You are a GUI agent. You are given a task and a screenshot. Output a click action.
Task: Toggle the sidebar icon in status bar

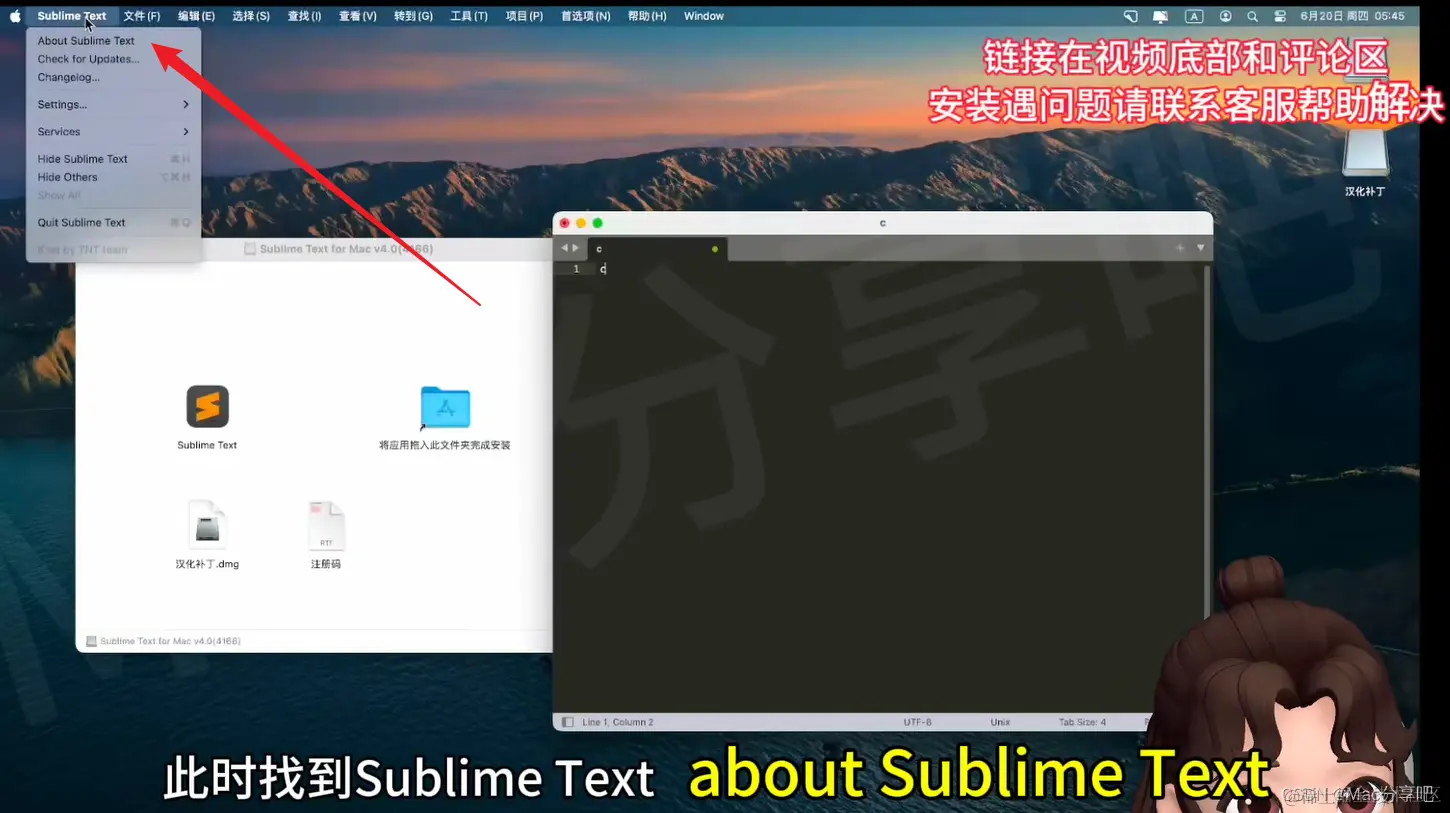click(567, 722)
